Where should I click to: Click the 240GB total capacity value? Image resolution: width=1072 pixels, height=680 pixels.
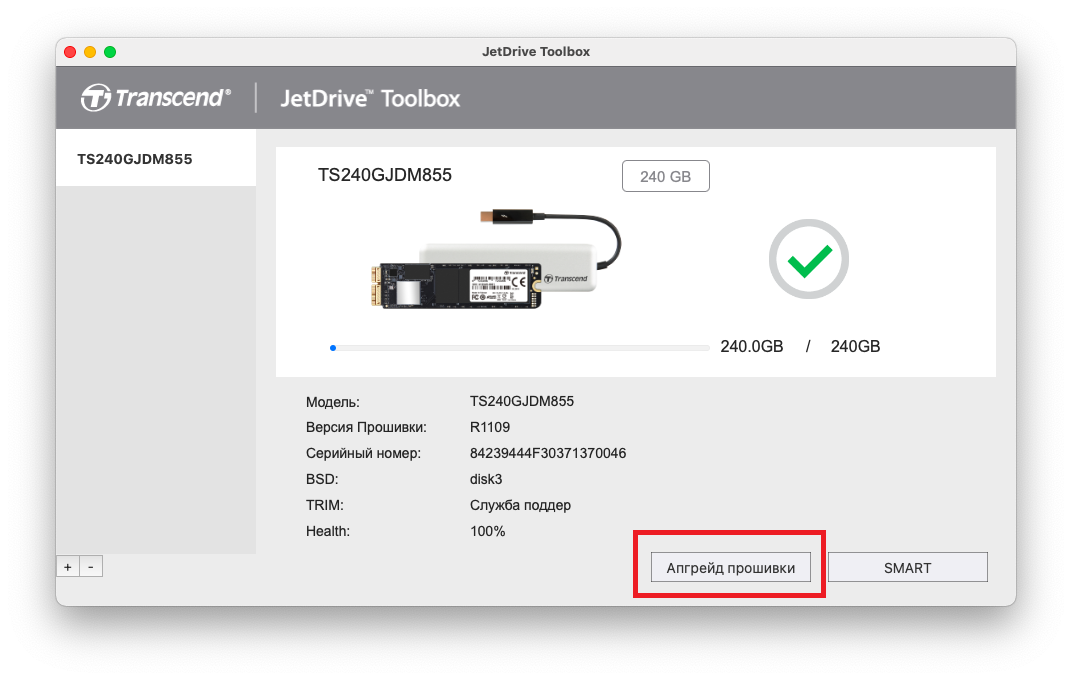(x=855, y=346)
